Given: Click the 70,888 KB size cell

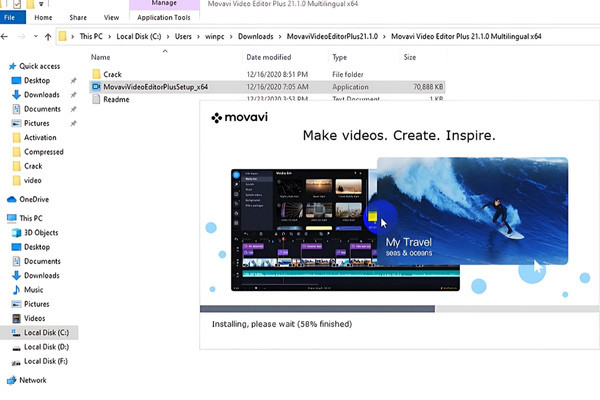Looking at the screenshot, I should coord(428,87).
